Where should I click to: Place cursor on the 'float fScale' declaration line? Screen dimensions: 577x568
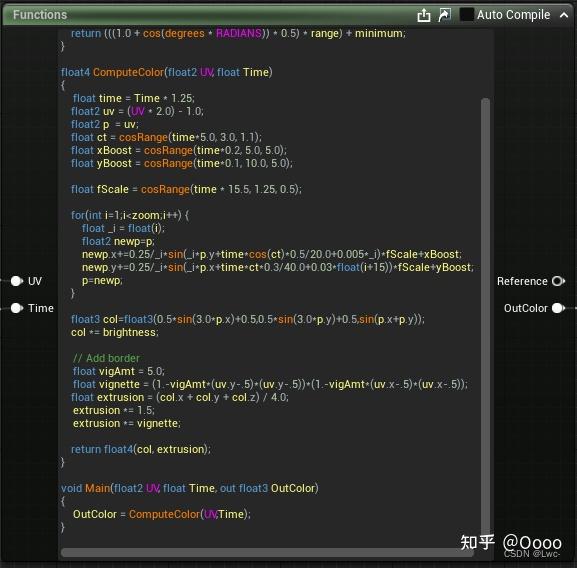(186, 189)
